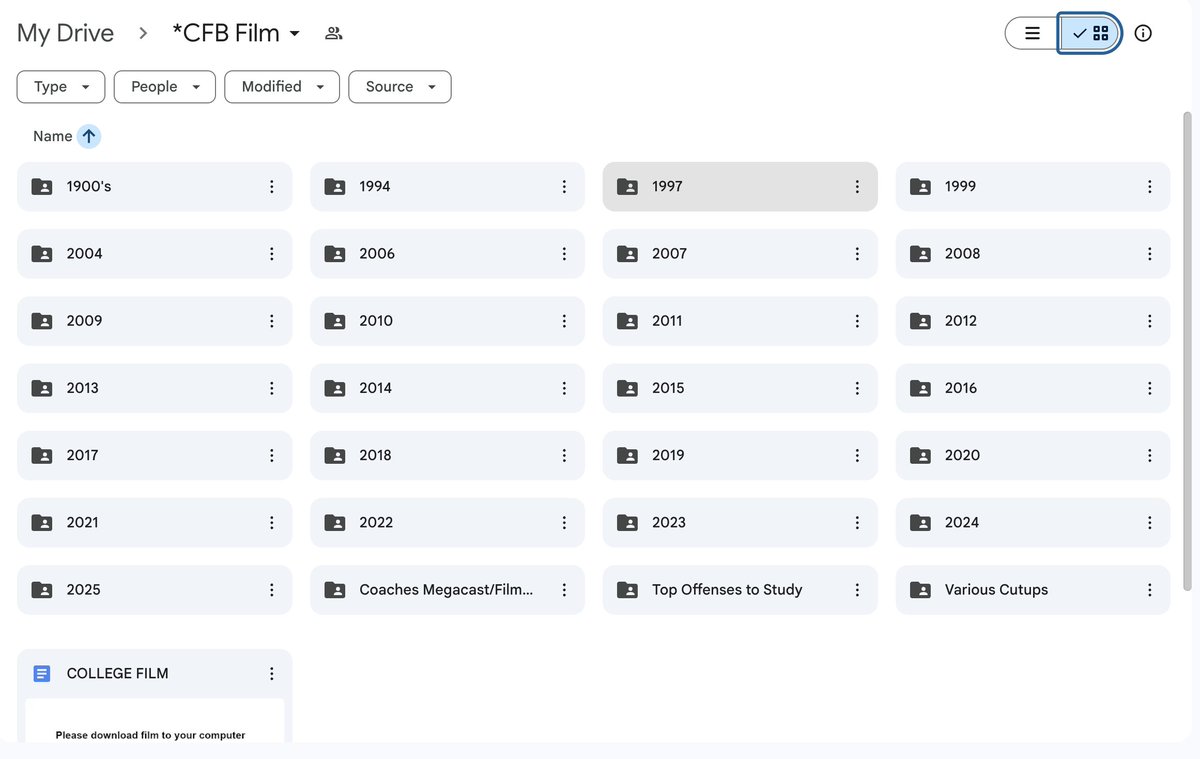This screenshot has height=759, width=1200.
Task: Open more actions for 2014 folder
Action: [x=564, y=388]
